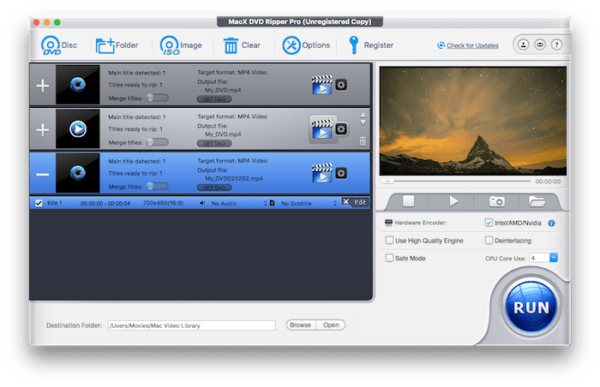Click SET TAG for My_DVD020202.mp4
Screen dimensions: 600x387
tap(214, 188)
